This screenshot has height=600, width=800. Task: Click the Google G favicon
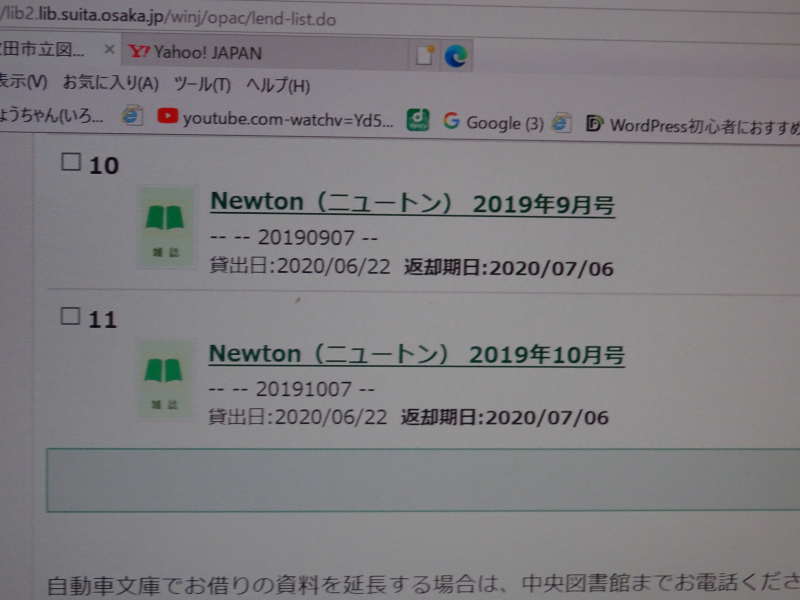(451, 121)
